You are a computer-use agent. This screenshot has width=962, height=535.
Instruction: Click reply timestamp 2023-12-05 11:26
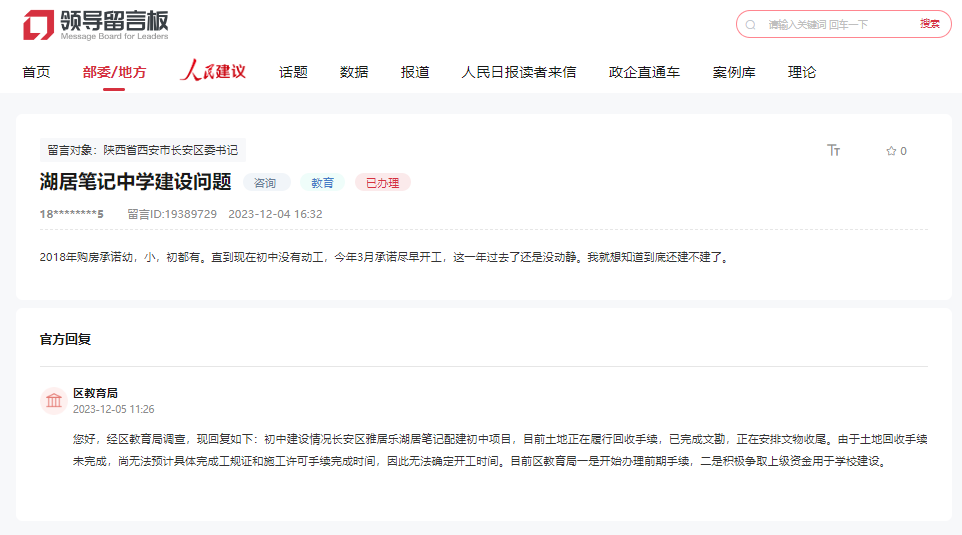tap(114, 409)
